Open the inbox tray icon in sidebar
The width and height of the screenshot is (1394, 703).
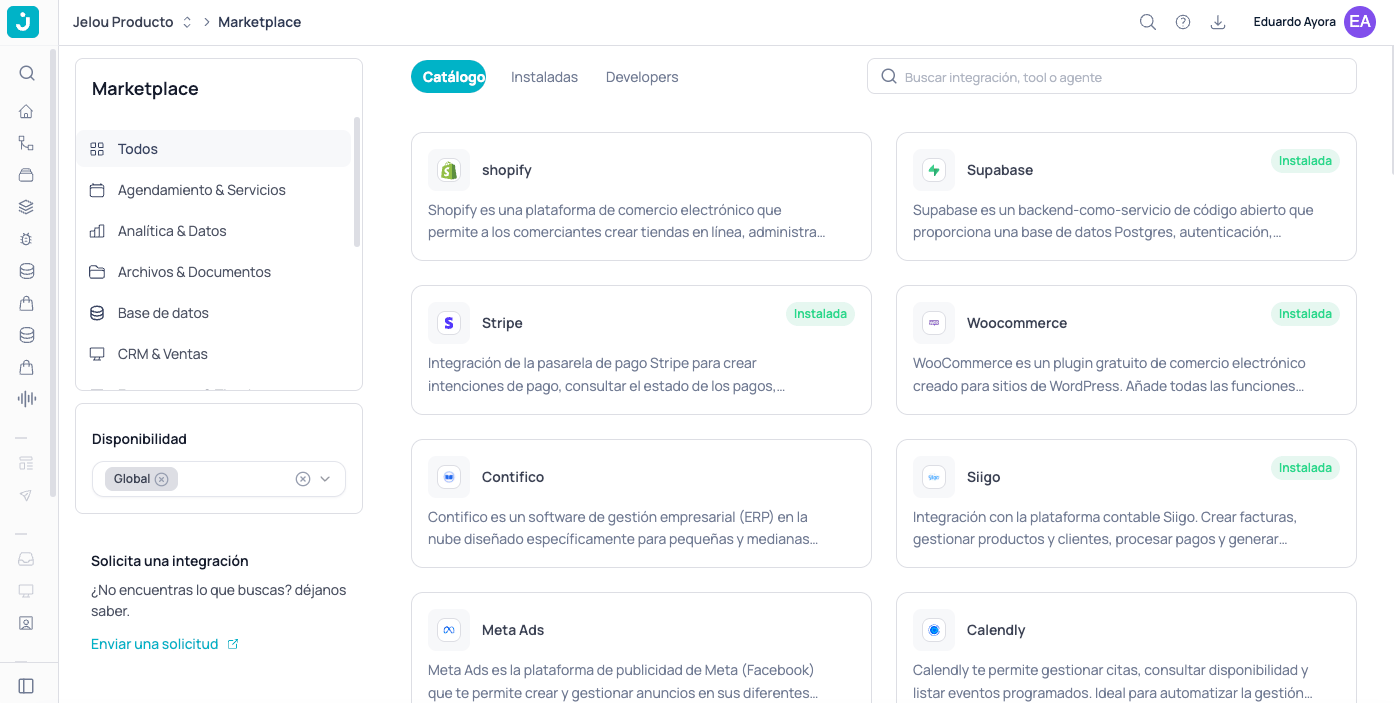[27, 559]
